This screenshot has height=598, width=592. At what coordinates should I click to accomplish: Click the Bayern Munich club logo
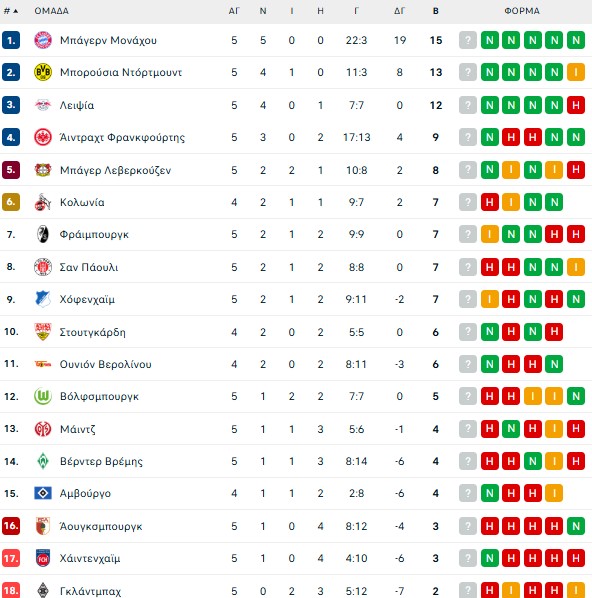43,40
